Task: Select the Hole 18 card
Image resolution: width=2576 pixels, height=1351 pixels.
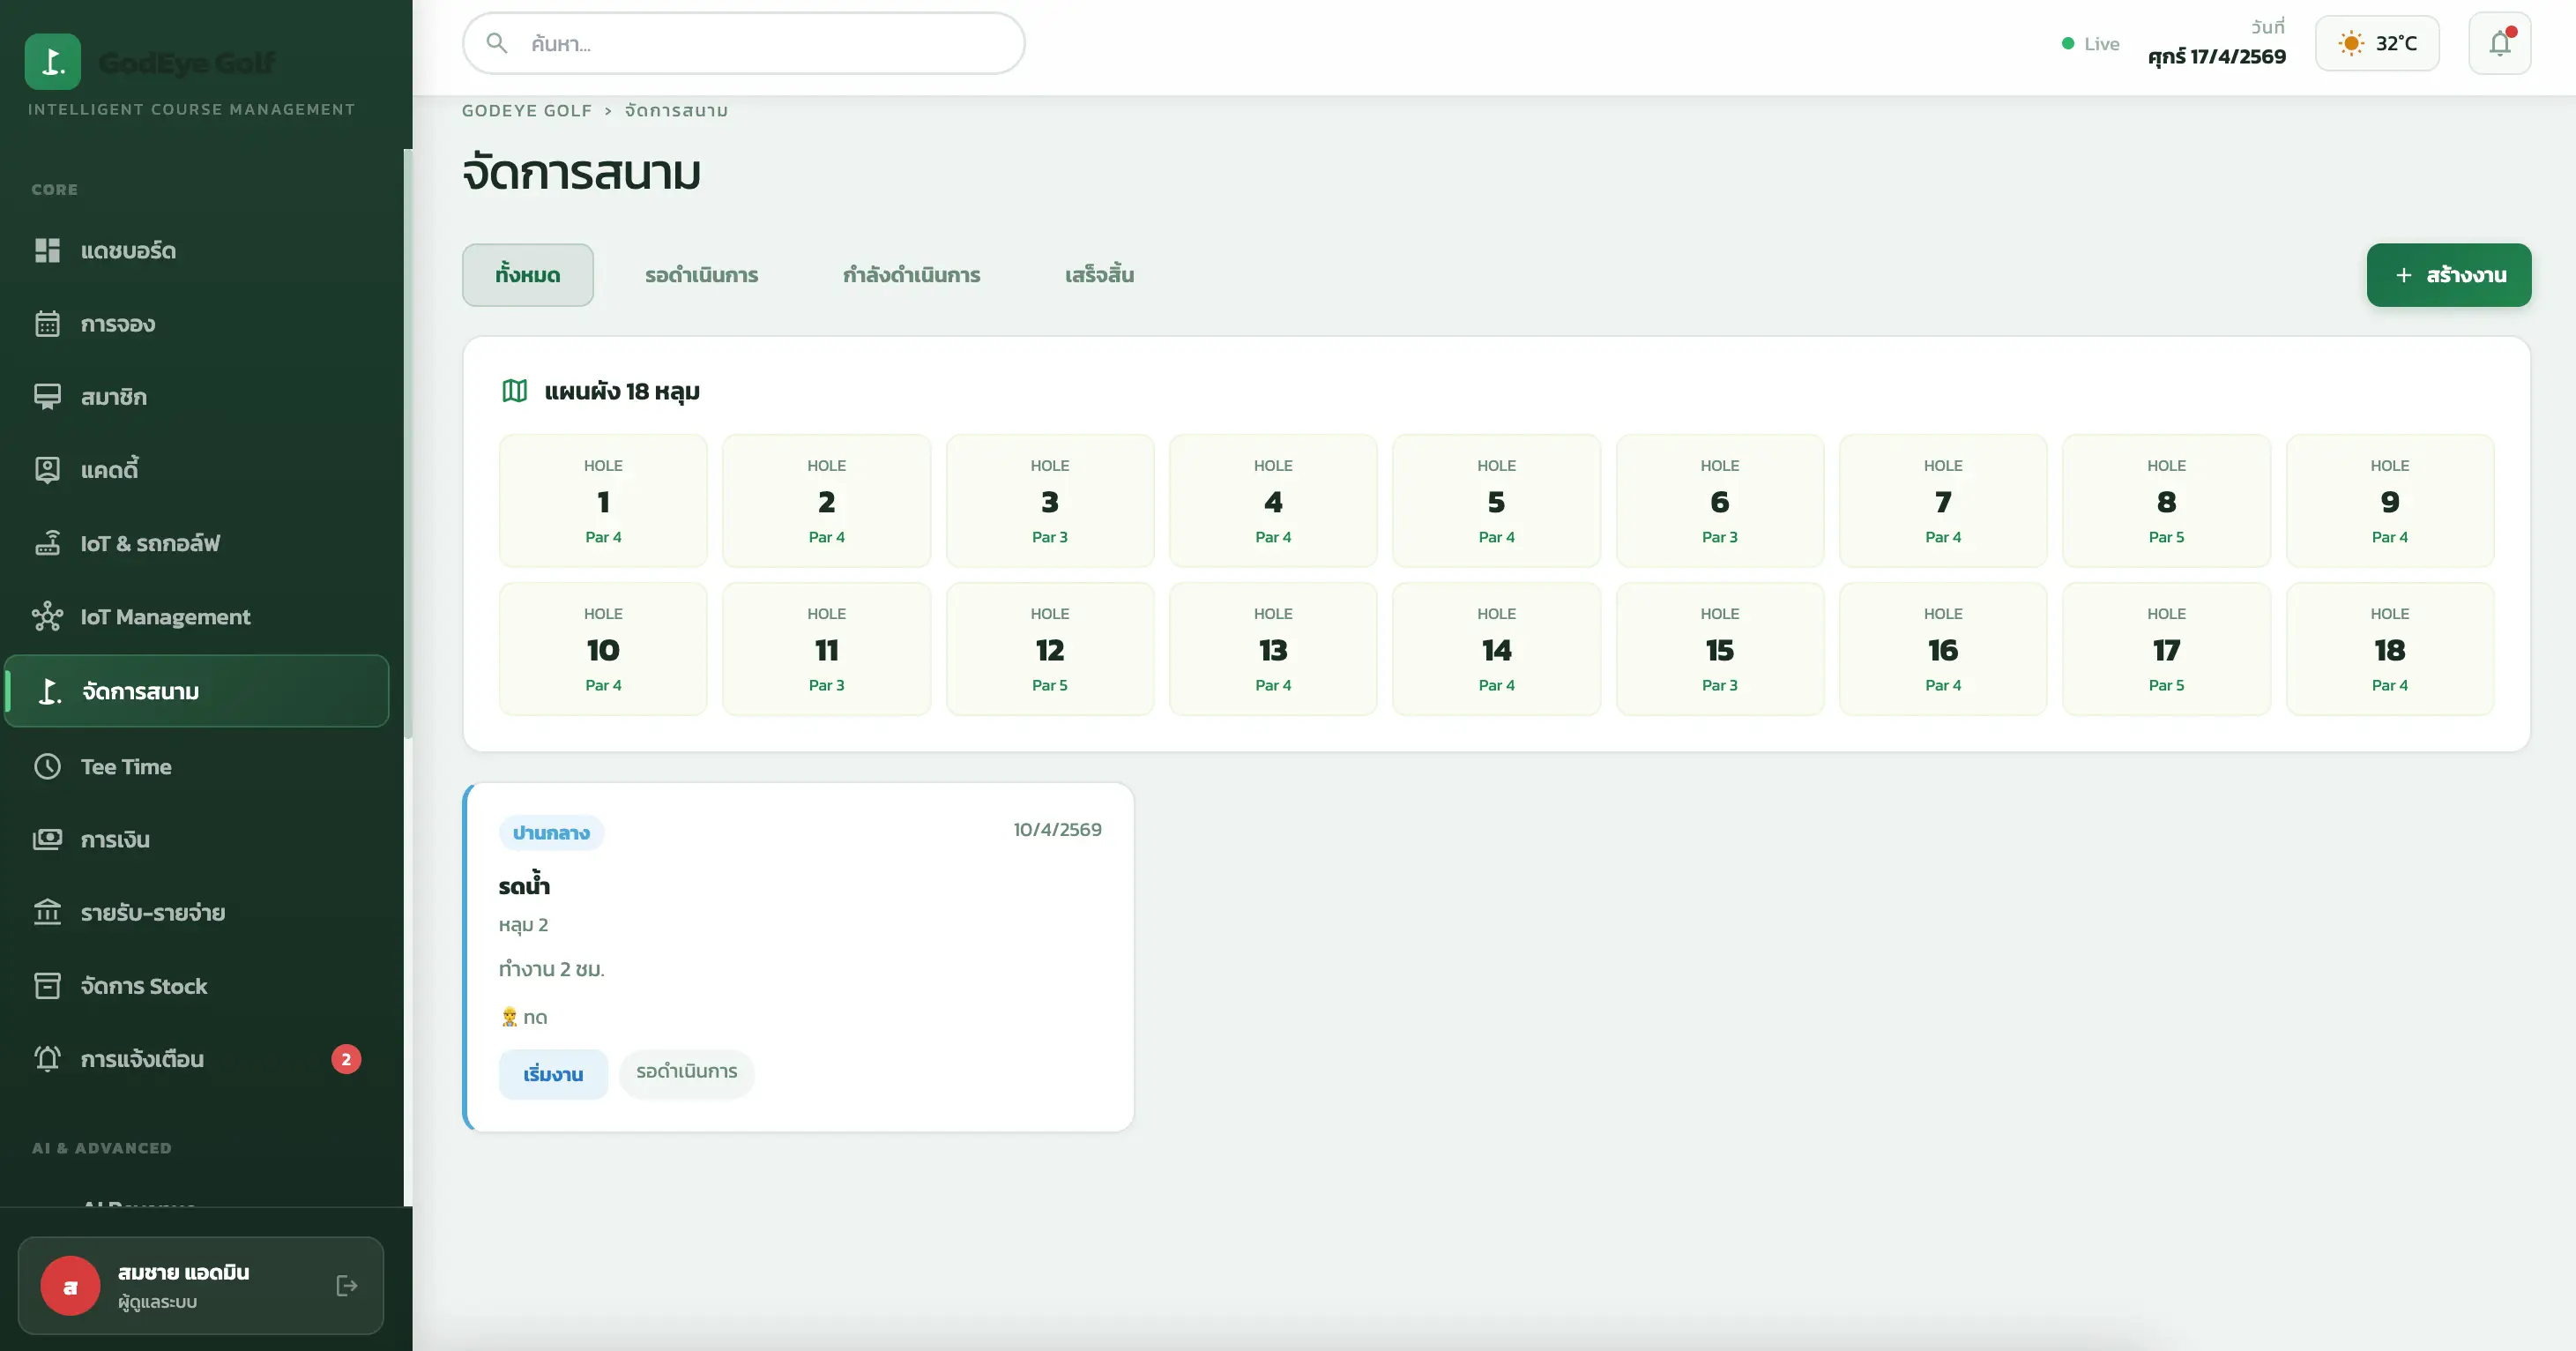Action: (x=2390, y=649)
